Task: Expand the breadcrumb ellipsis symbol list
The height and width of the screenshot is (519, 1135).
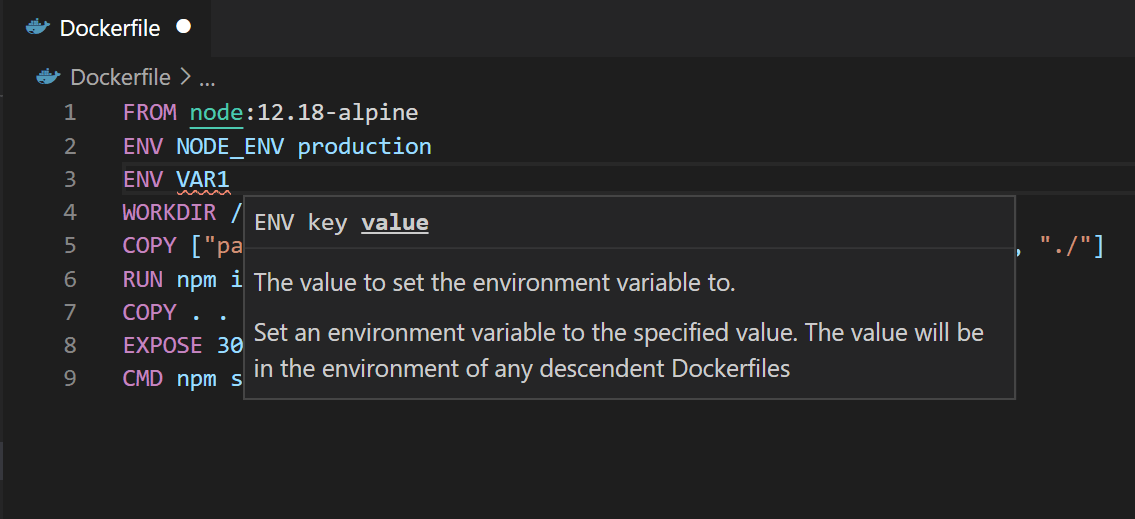Action: tap(207, 78)
